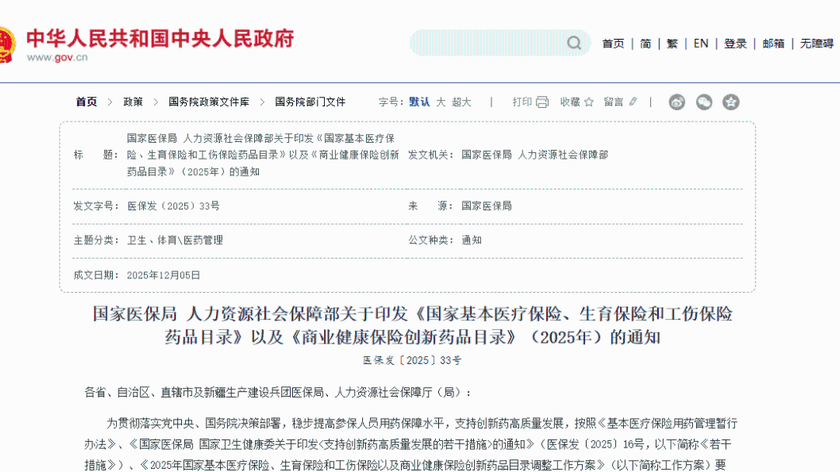Set font size to 大

tap(440, 102)
